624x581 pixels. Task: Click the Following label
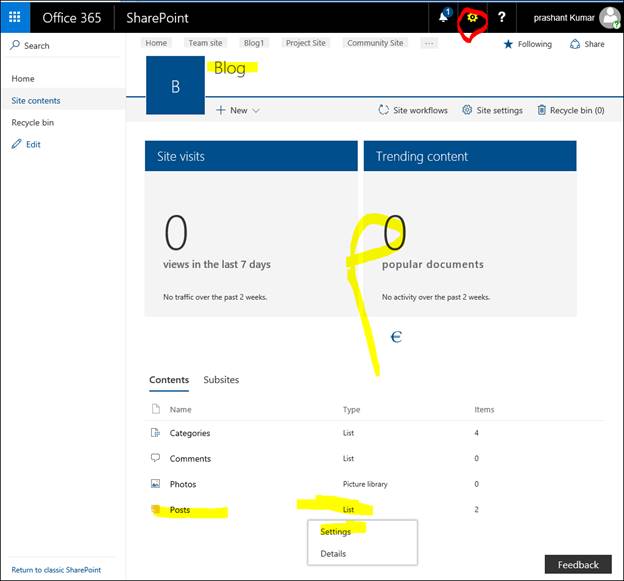[534, 44]
